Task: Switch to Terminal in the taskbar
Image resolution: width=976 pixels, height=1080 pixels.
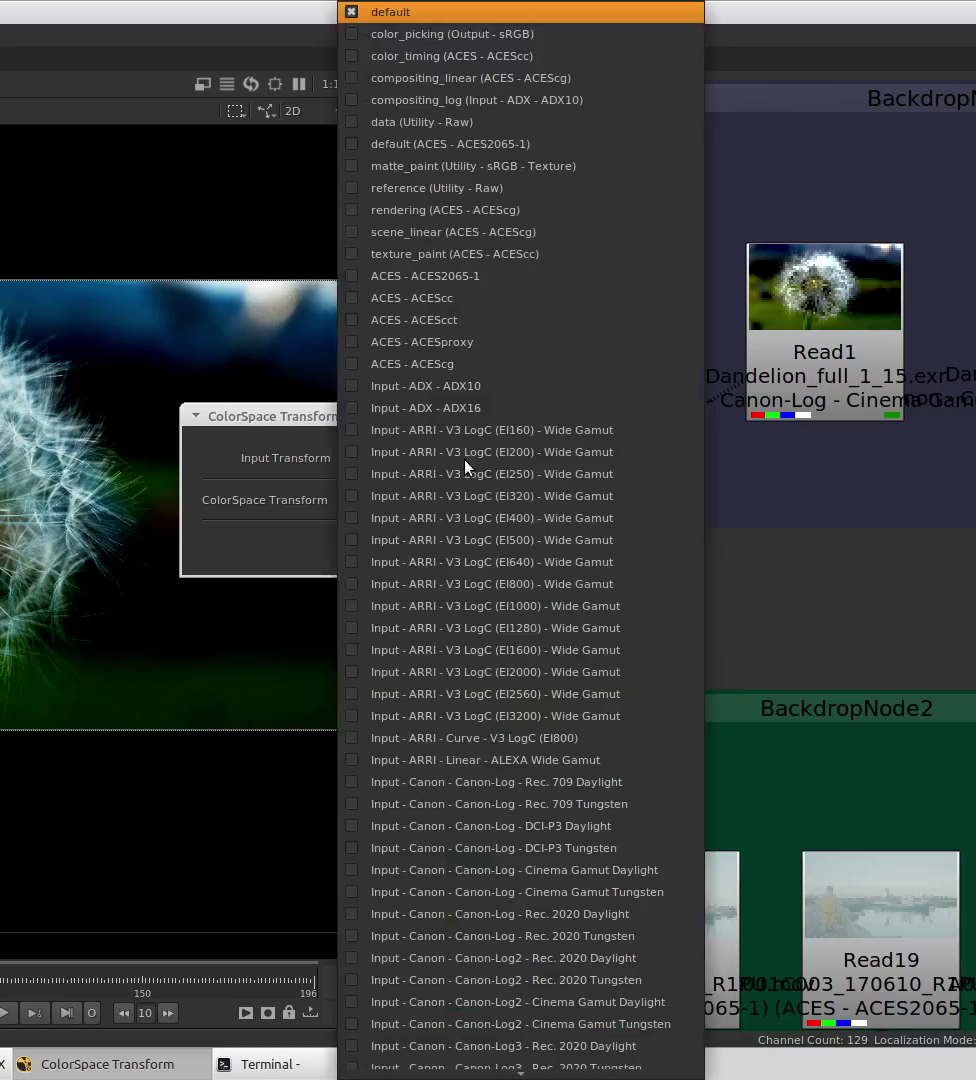Action: (x=268, y=1064)
